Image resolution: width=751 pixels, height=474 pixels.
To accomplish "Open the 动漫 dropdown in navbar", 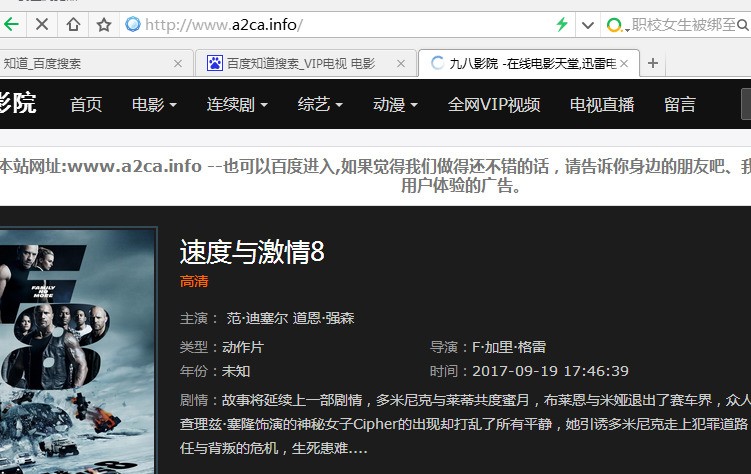I will tap(395, 104).
